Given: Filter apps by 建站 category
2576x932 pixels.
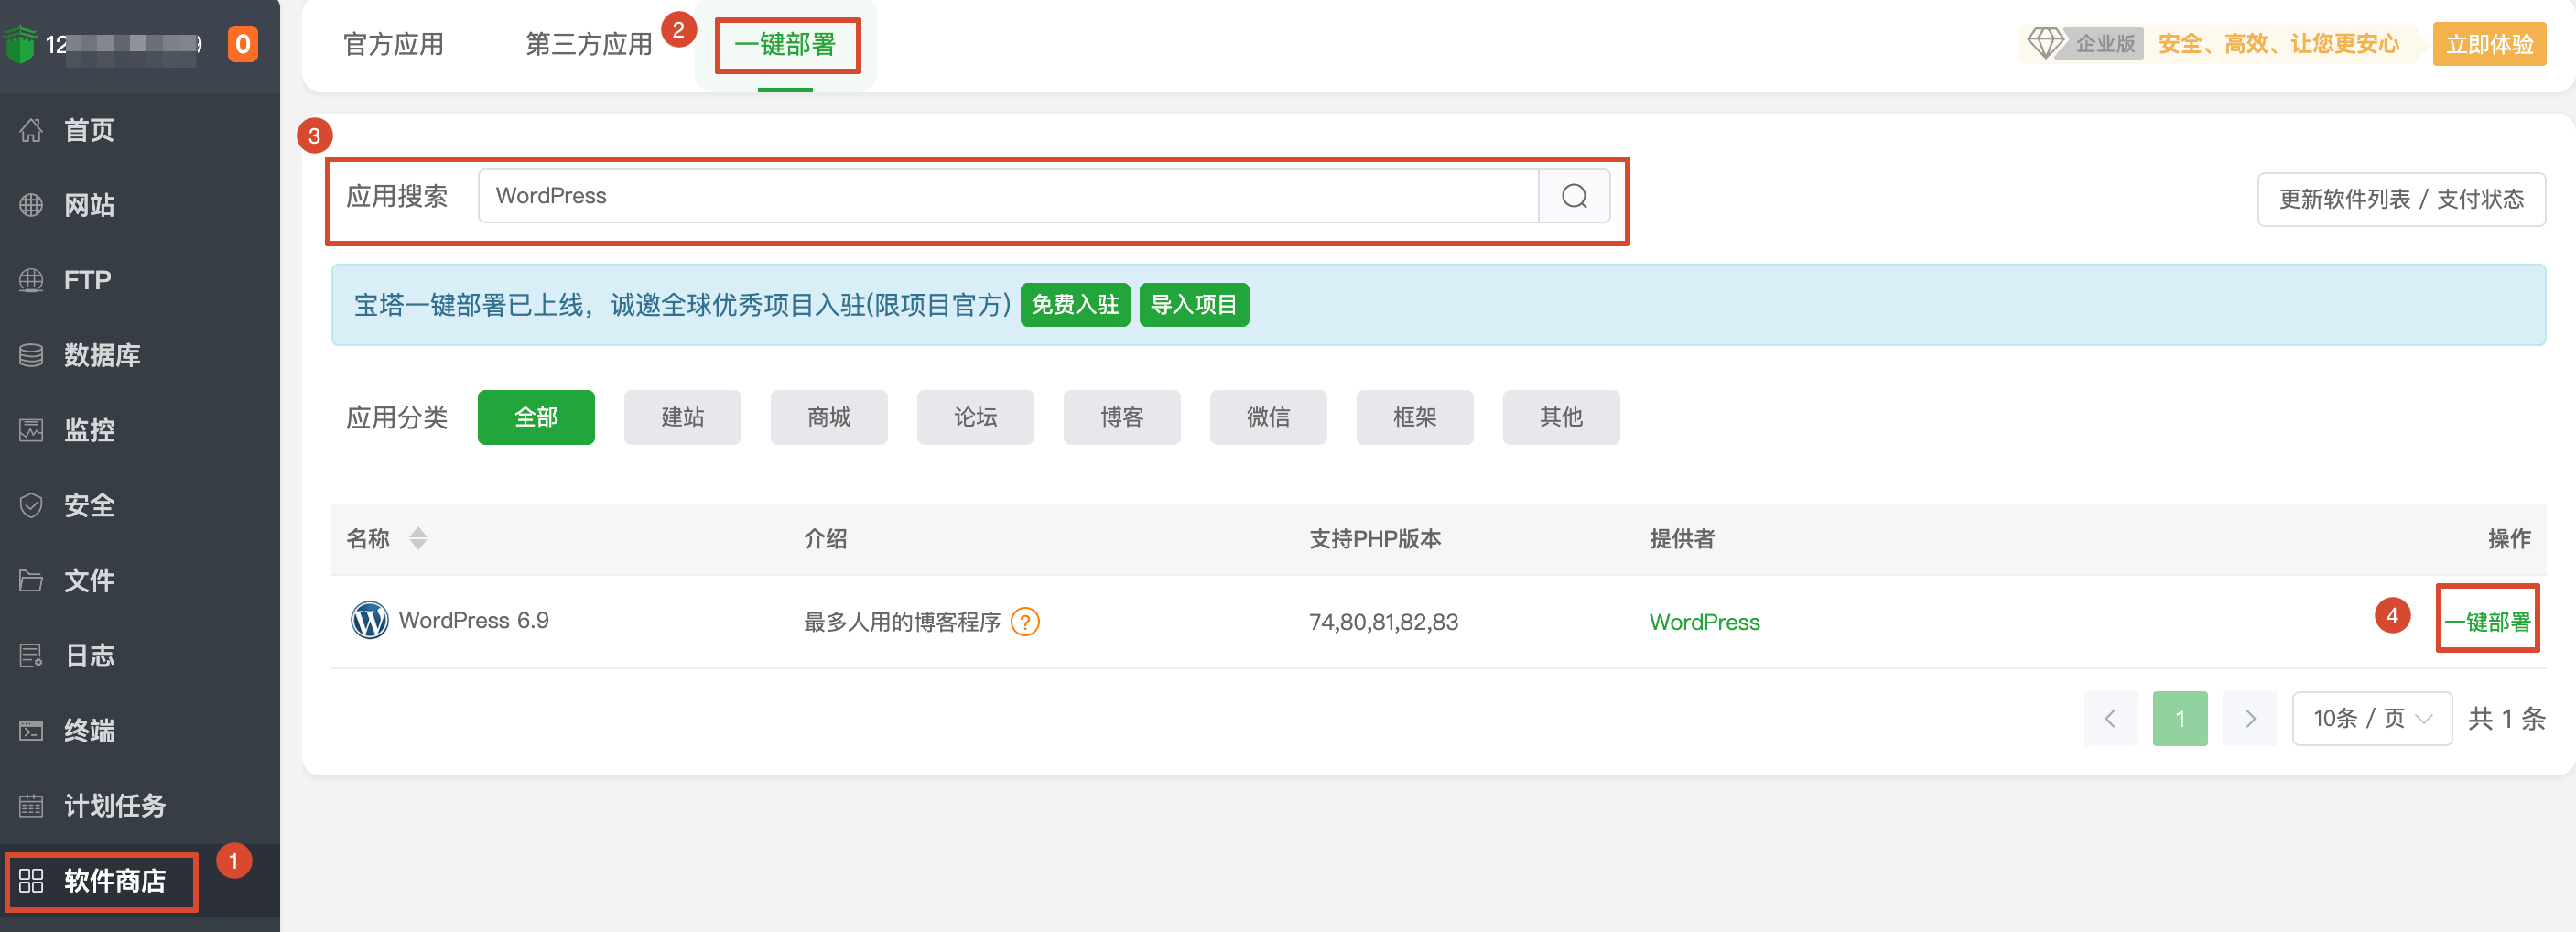Looking at the screenshot, I should point(683,417).
